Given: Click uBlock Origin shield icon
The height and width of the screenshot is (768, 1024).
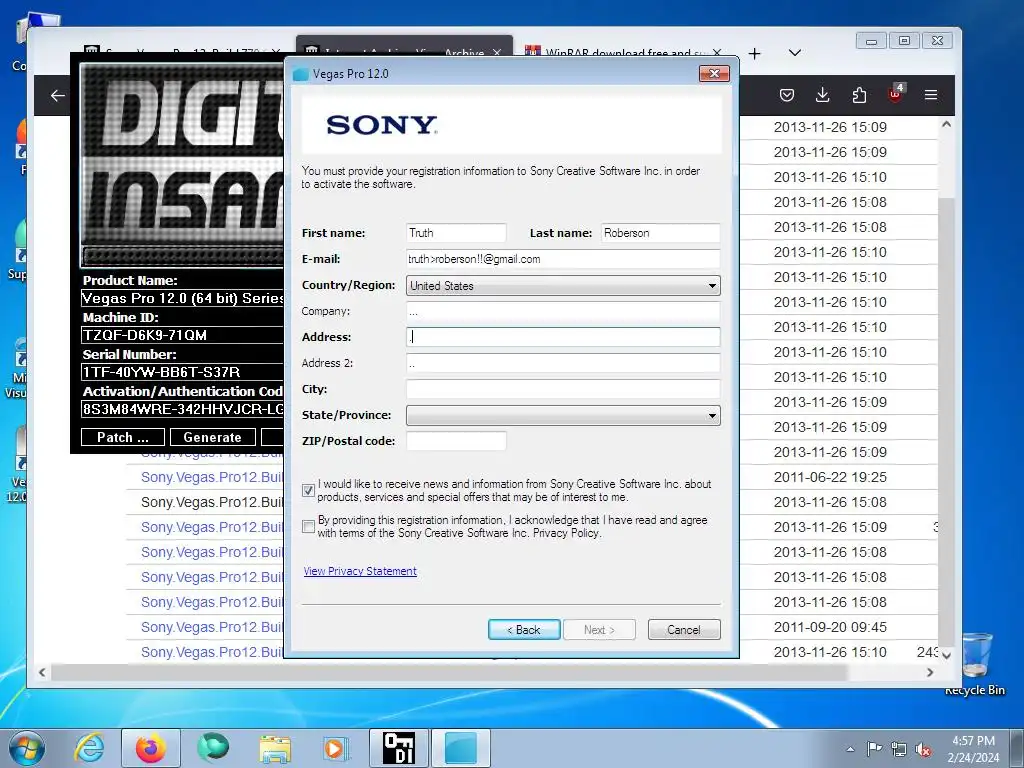Looking at the screenshot, I should click(x=895, y=94).
